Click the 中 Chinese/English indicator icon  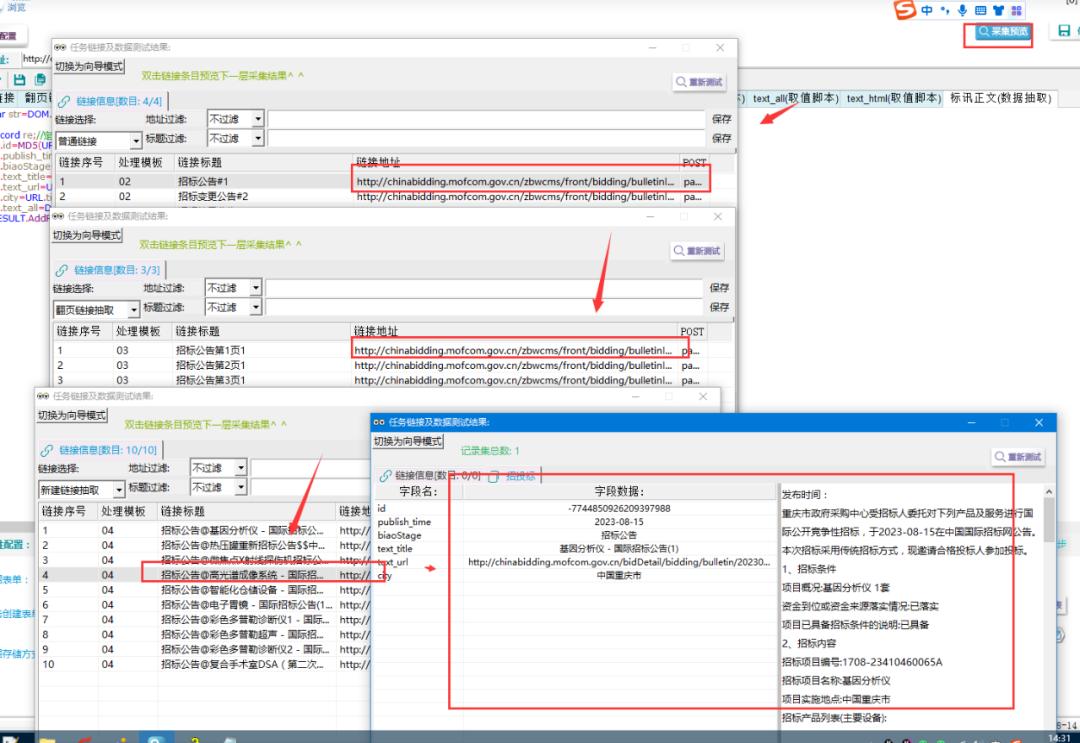coord(926,9)
